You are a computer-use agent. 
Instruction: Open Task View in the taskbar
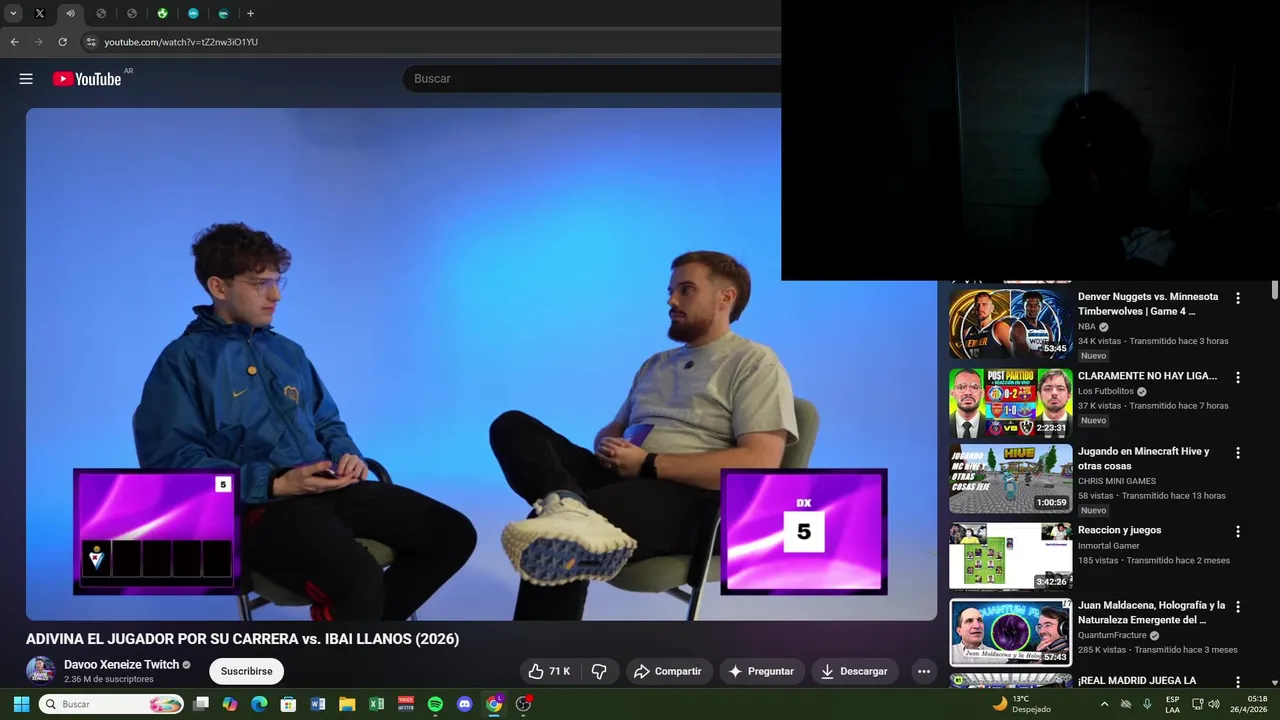point(201,704)
